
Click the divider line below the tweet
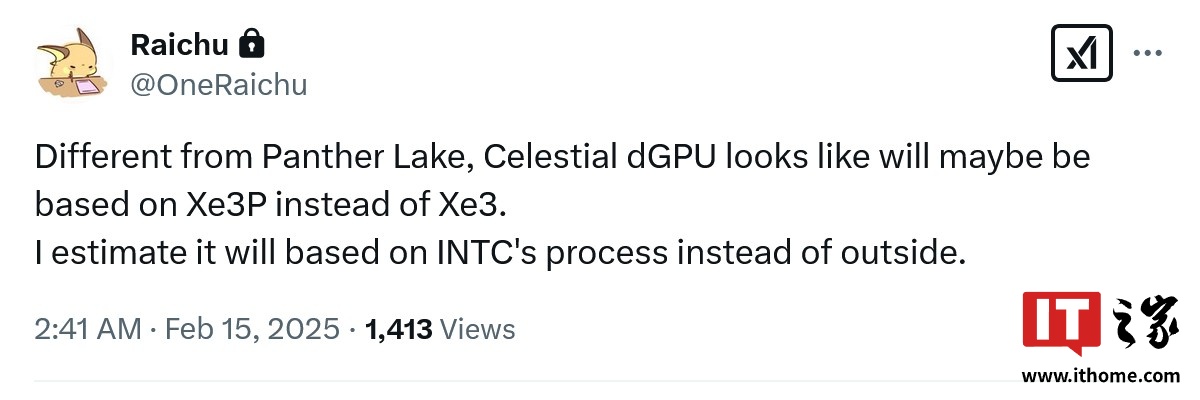tap(500, 381)
